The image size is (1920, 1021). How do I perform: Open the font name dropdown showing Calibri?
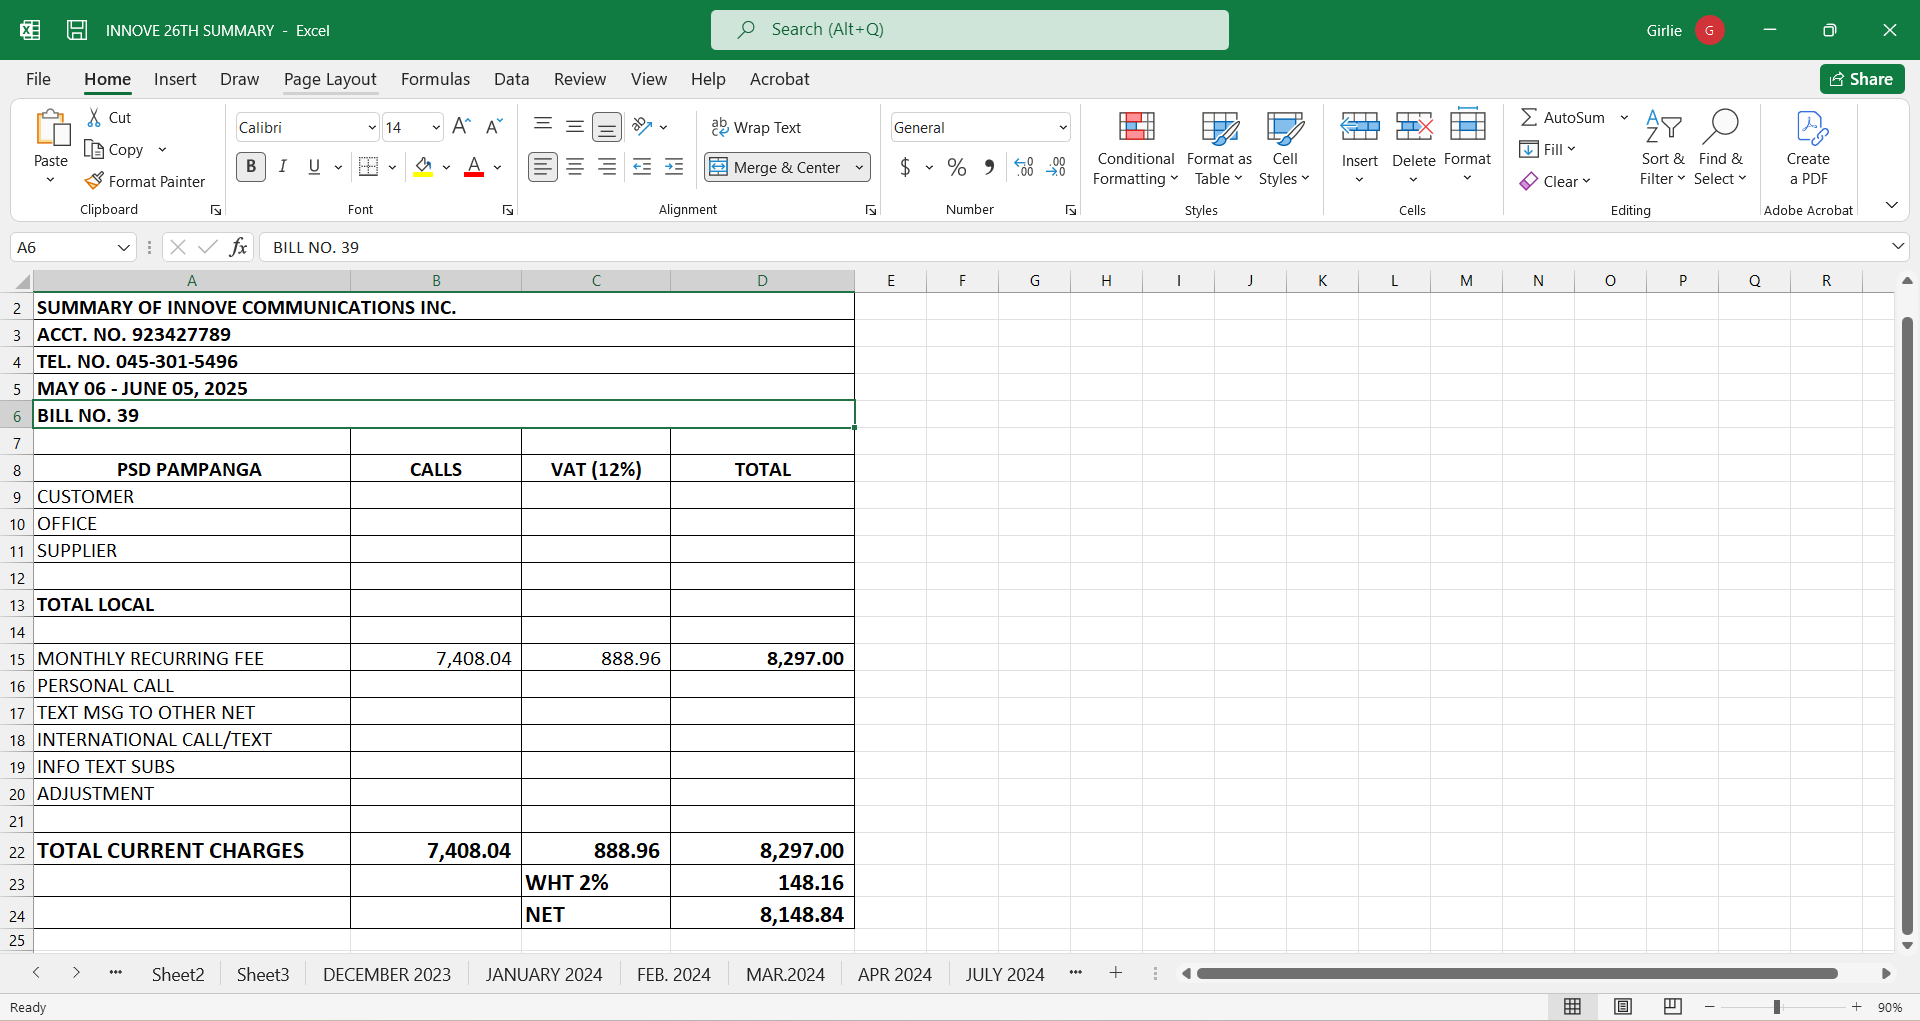point(371,128)
